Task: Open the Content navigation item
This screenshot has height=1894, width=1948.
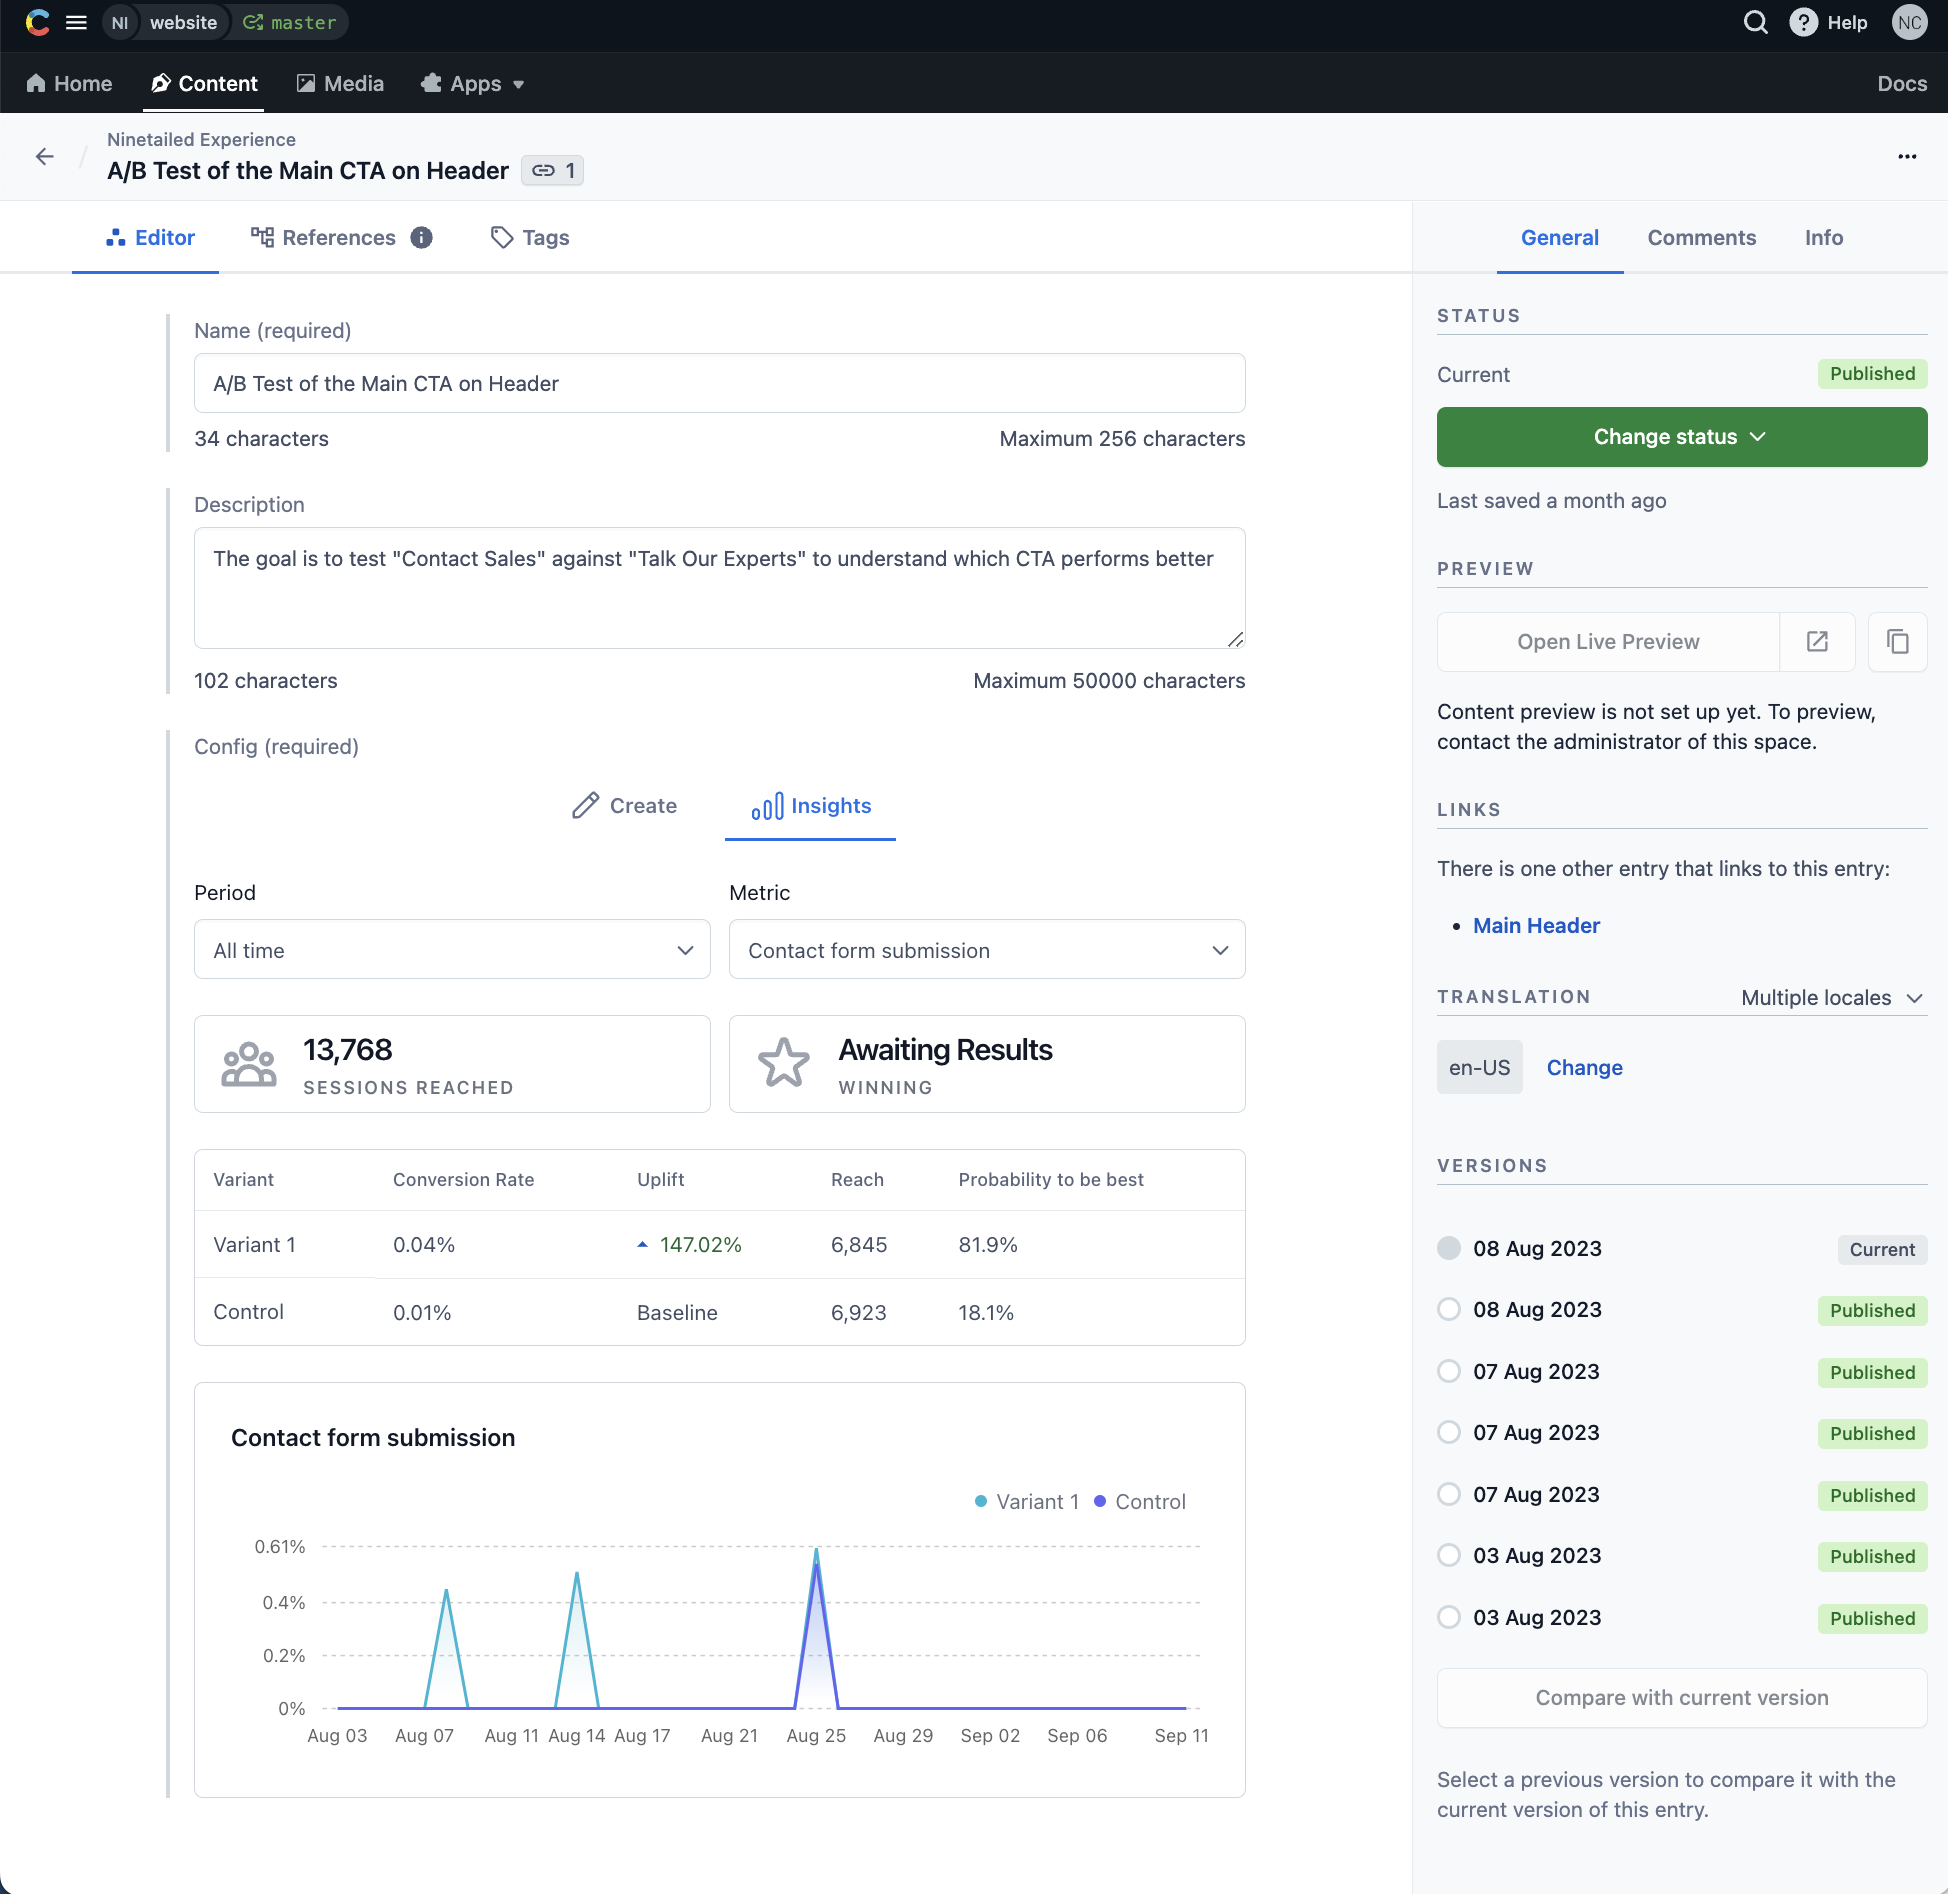Action: [x=204, y=84]
